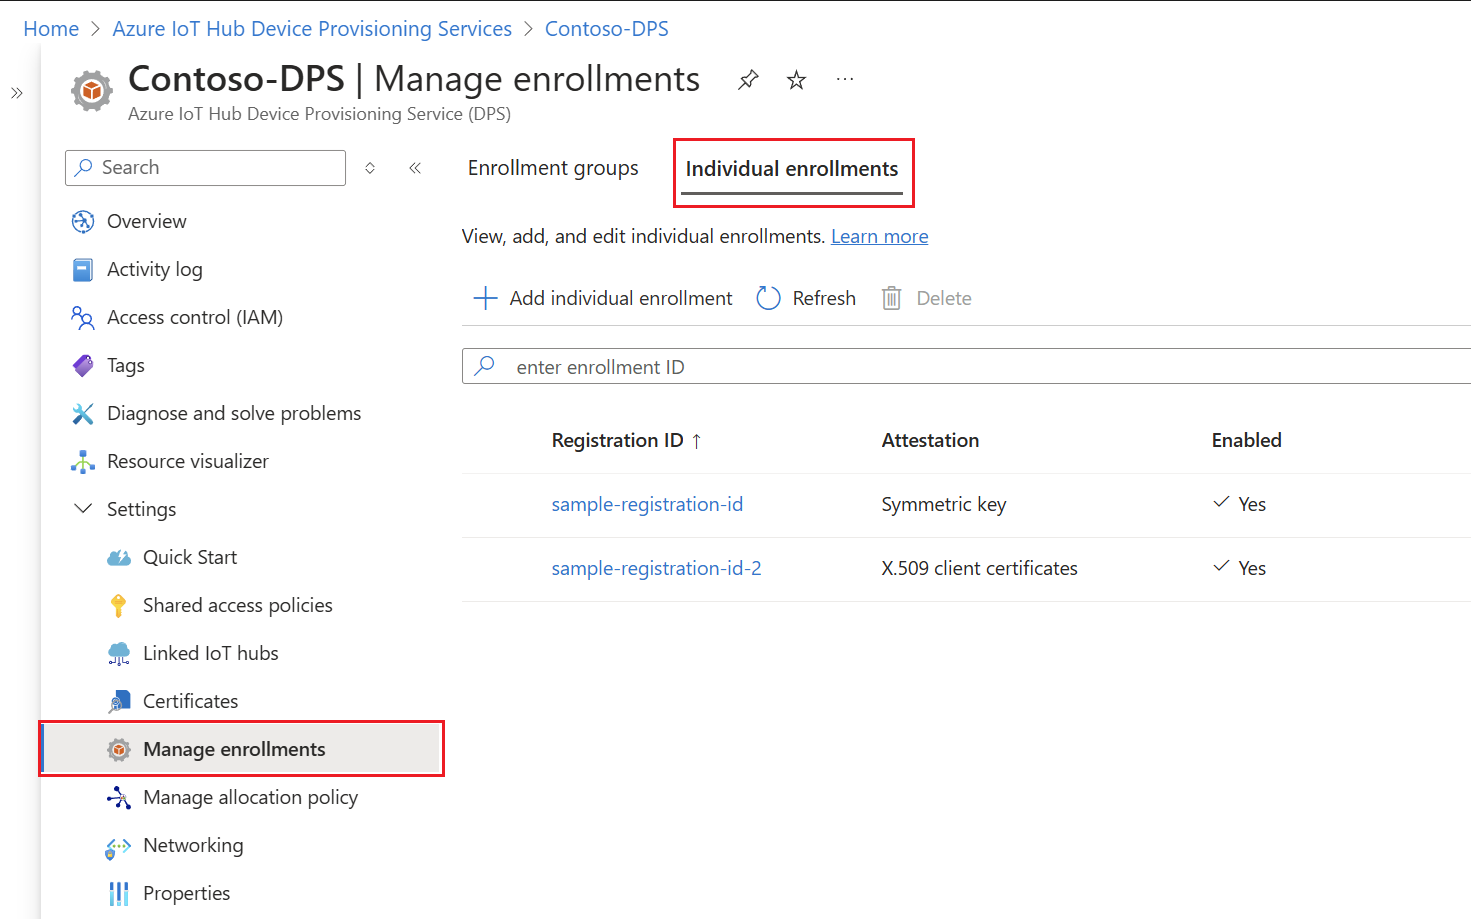The image size is (1471, 919).
Task: Pin this blade using the pin icon
Action: point(748,80)
